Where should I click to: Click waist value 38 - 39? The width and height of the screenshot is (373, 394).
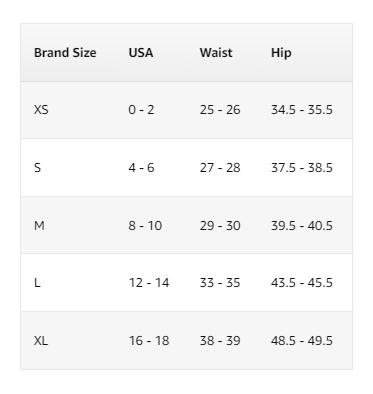(x=220, y=341)
